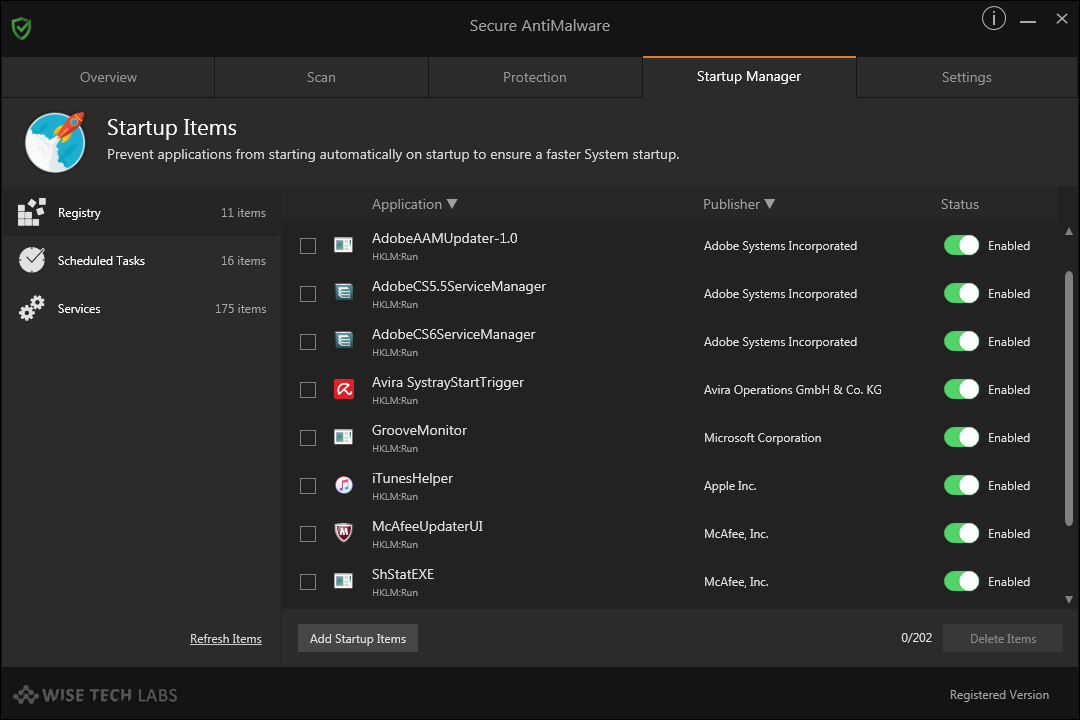This screenshot has width=1080, height=720.
Task: Check the AdobeCS5.5ServiceManager checkbox
Action: click(x=308, y=294)
